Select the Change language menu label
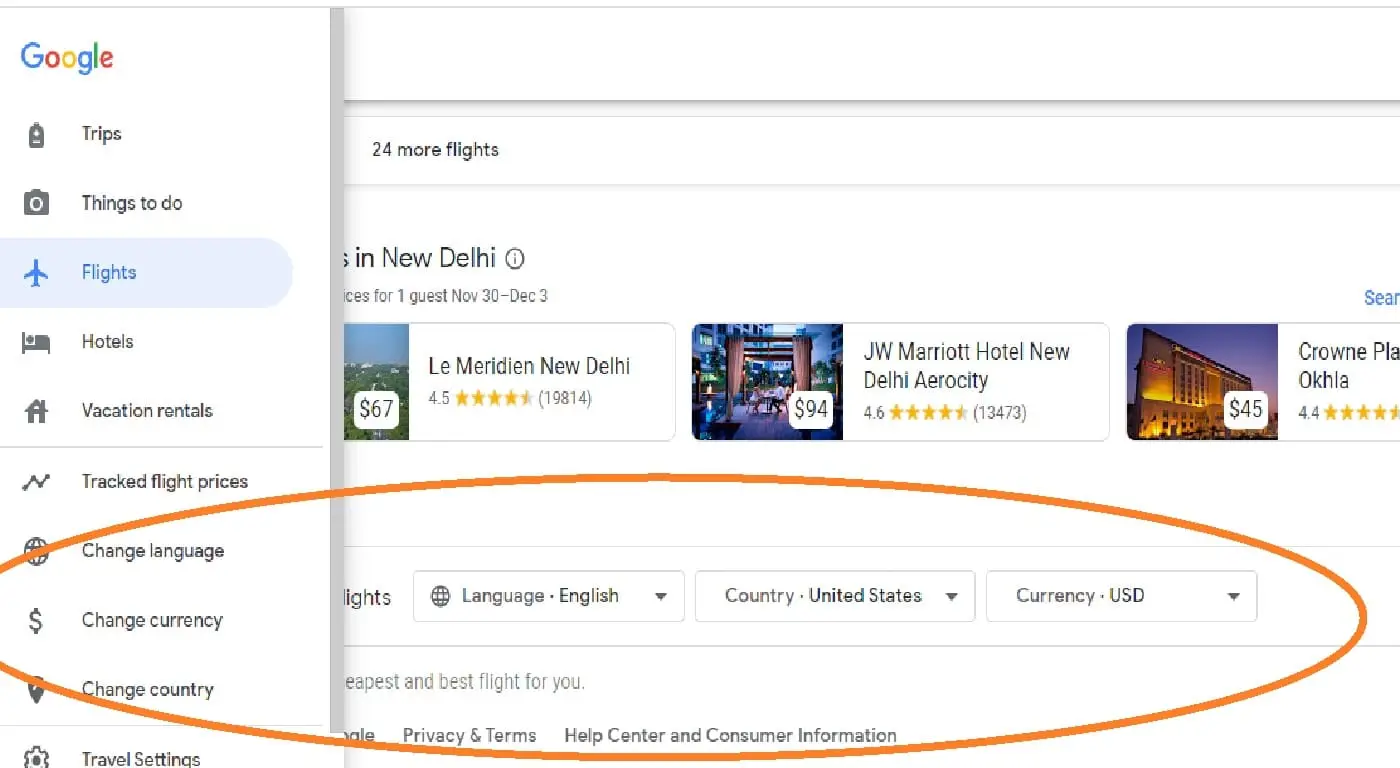The image size is (1400, 768). (153, 551)
